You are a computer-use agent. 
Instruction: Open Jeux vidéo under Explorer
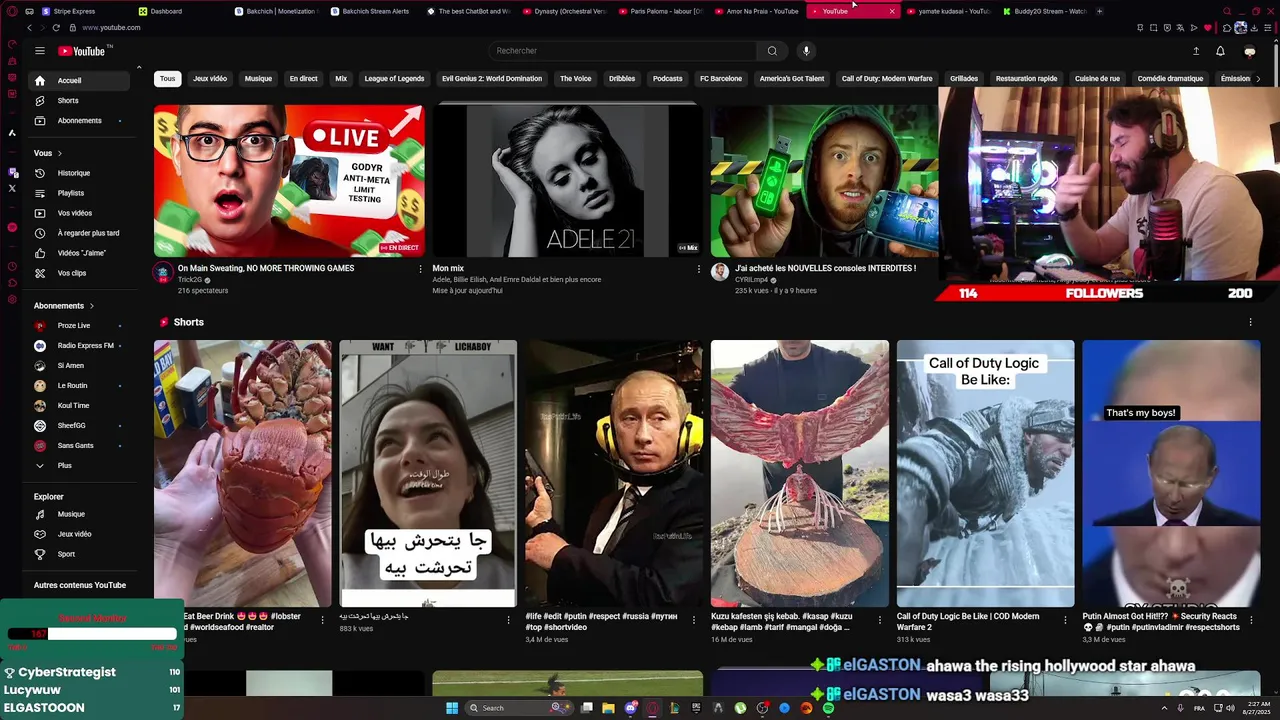(78, 534)
